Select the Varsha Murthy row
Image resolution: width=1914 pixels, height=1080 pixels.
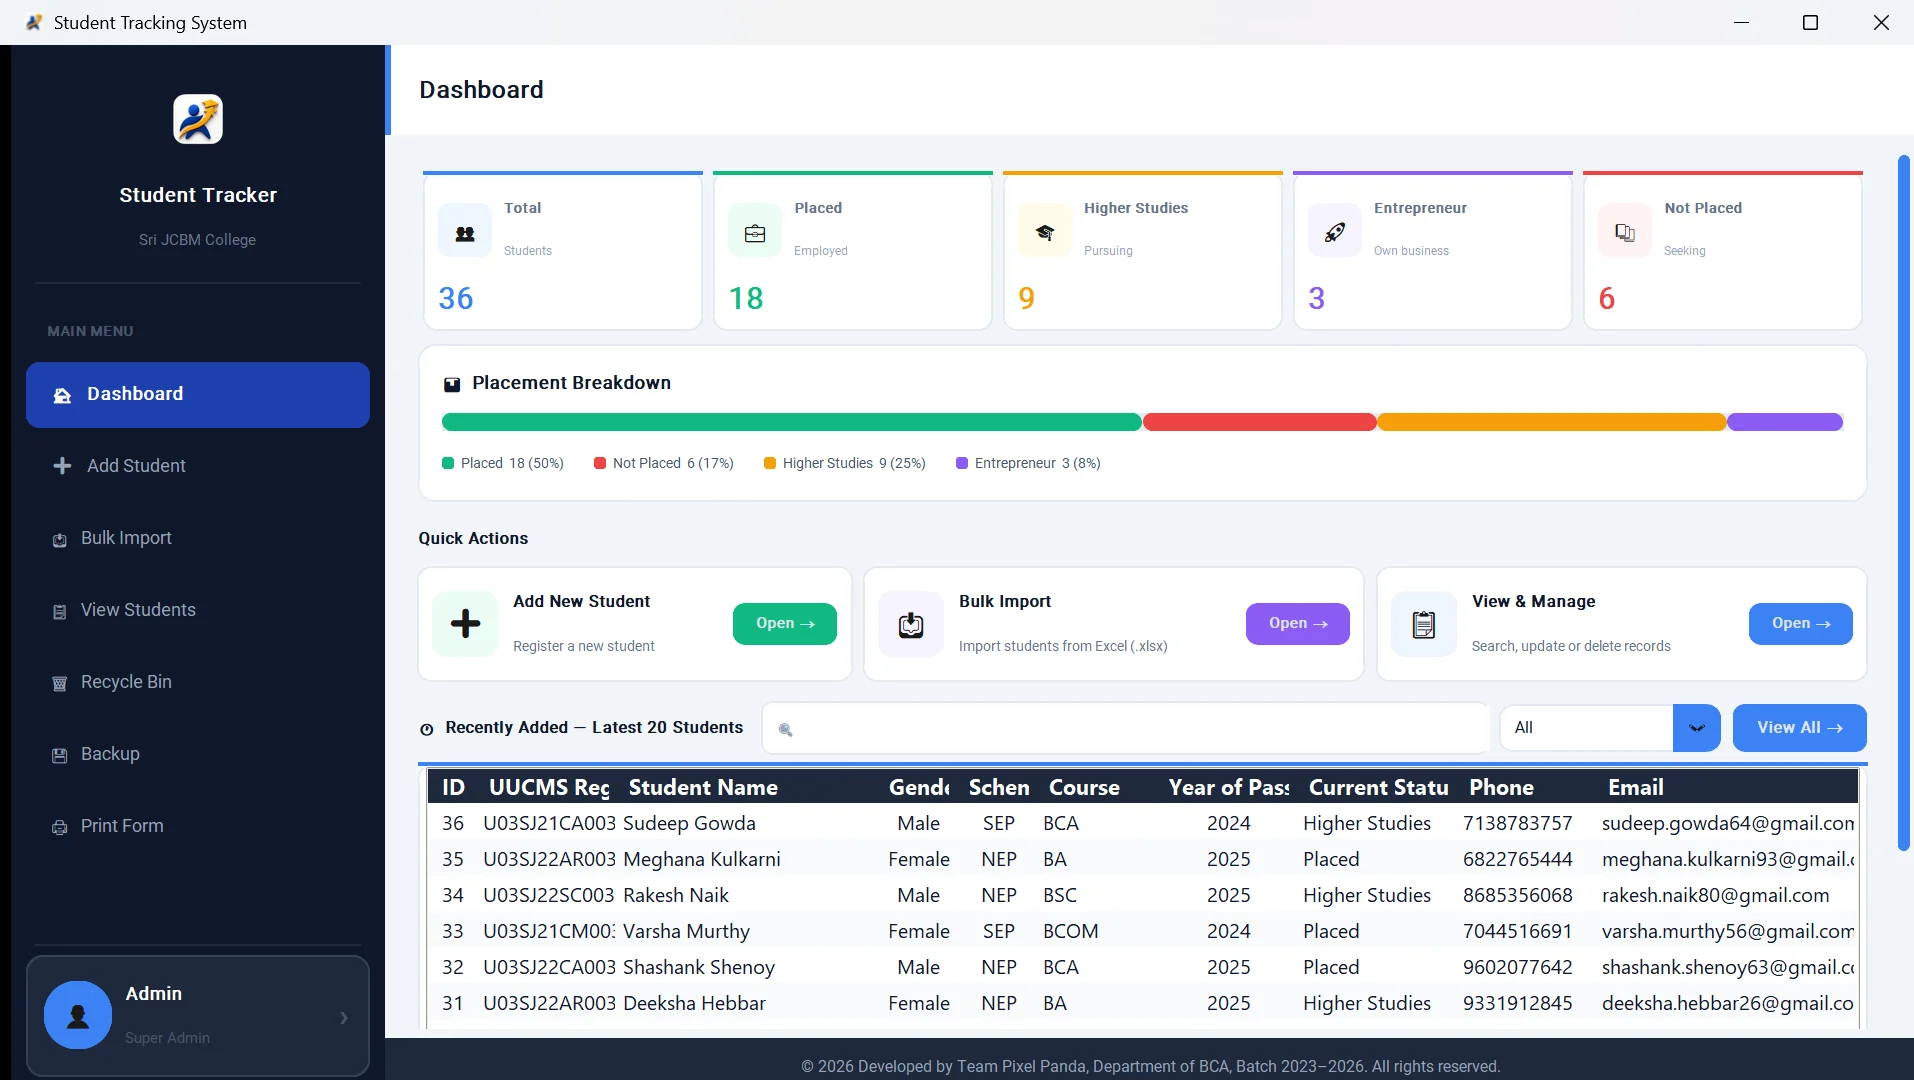pos(1143,931)
